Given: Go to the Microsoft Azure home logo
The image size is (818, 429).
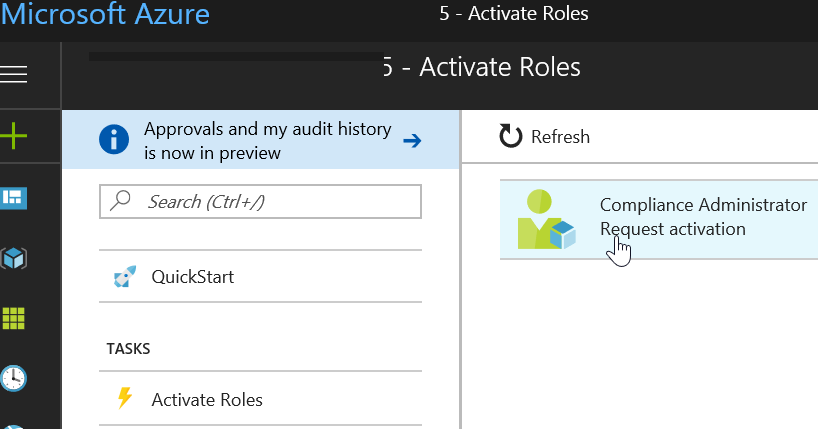Looking at the screenshot, I should pos(105,14).
